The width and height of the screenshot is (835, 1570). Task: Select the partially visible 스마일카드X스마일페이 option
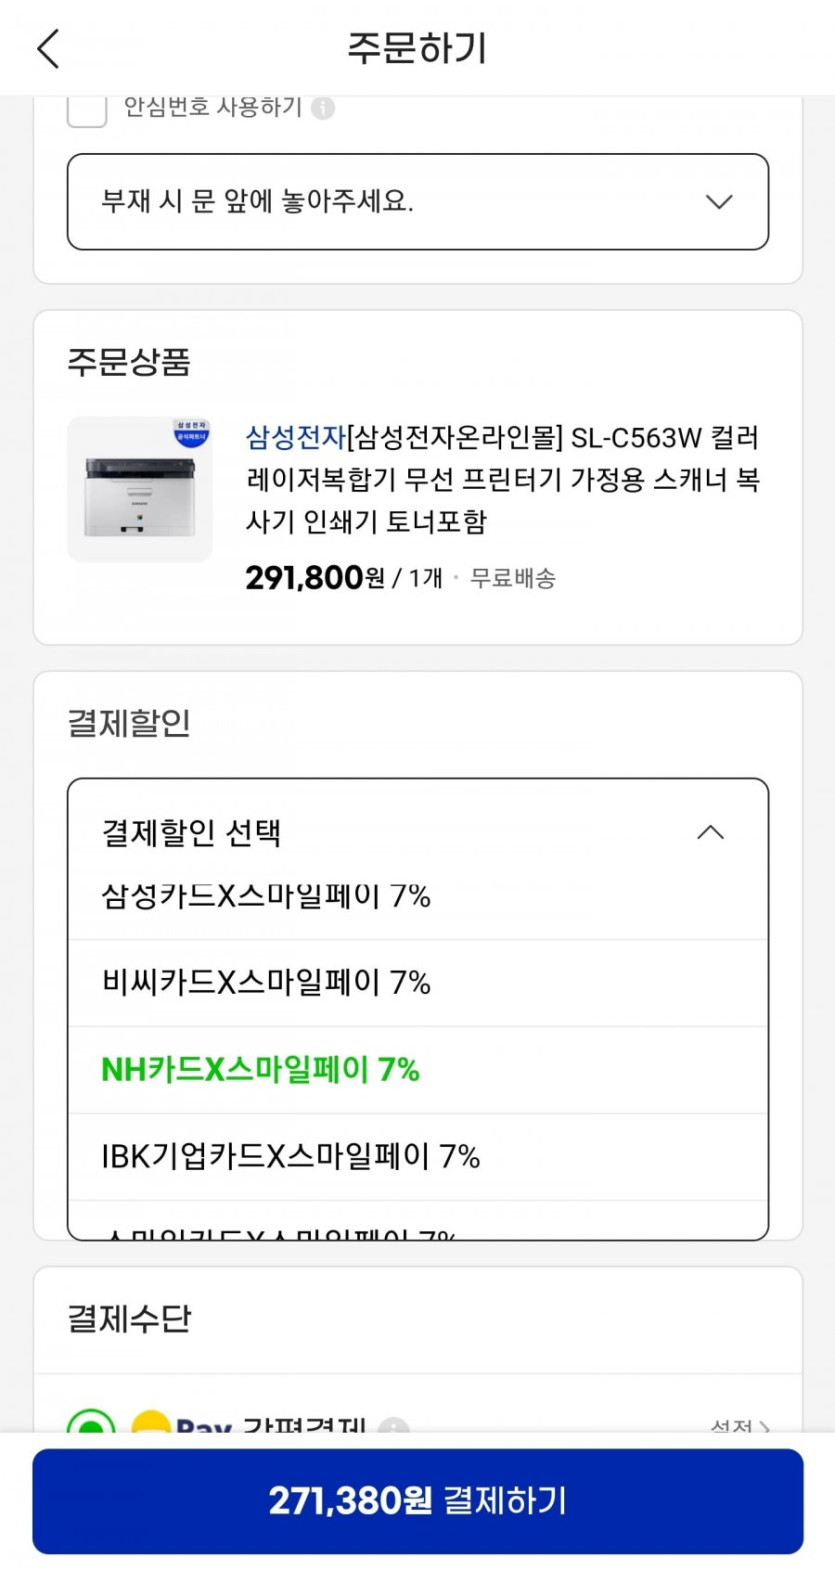click(280, 1232)
